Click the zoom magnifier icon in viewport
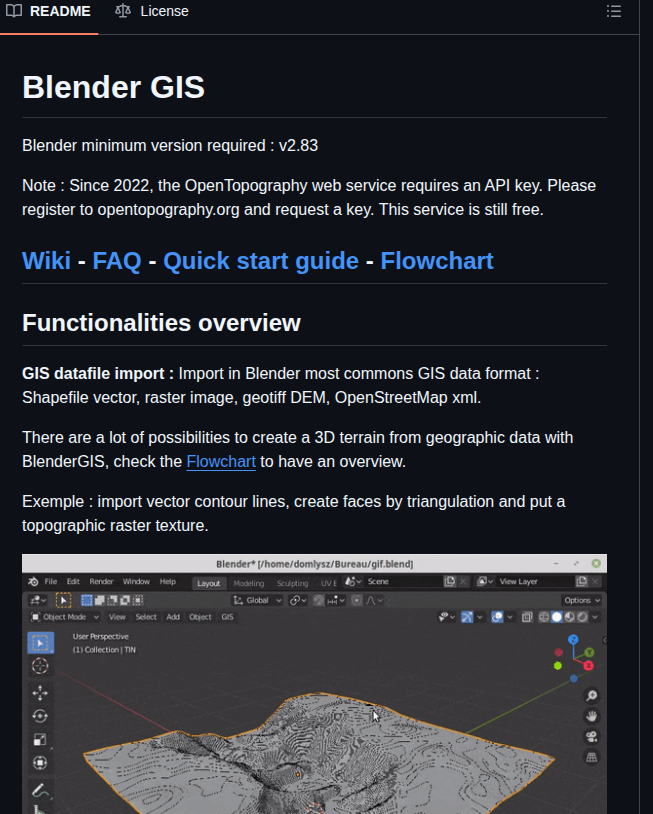 (x=591, y=696)
